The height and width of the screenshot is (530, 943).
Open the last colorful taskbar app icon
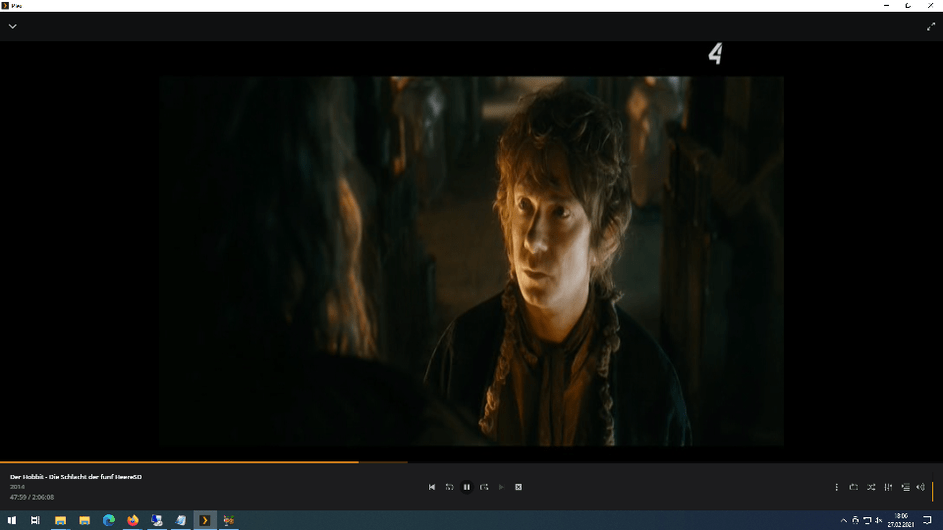tap(229, 520)
